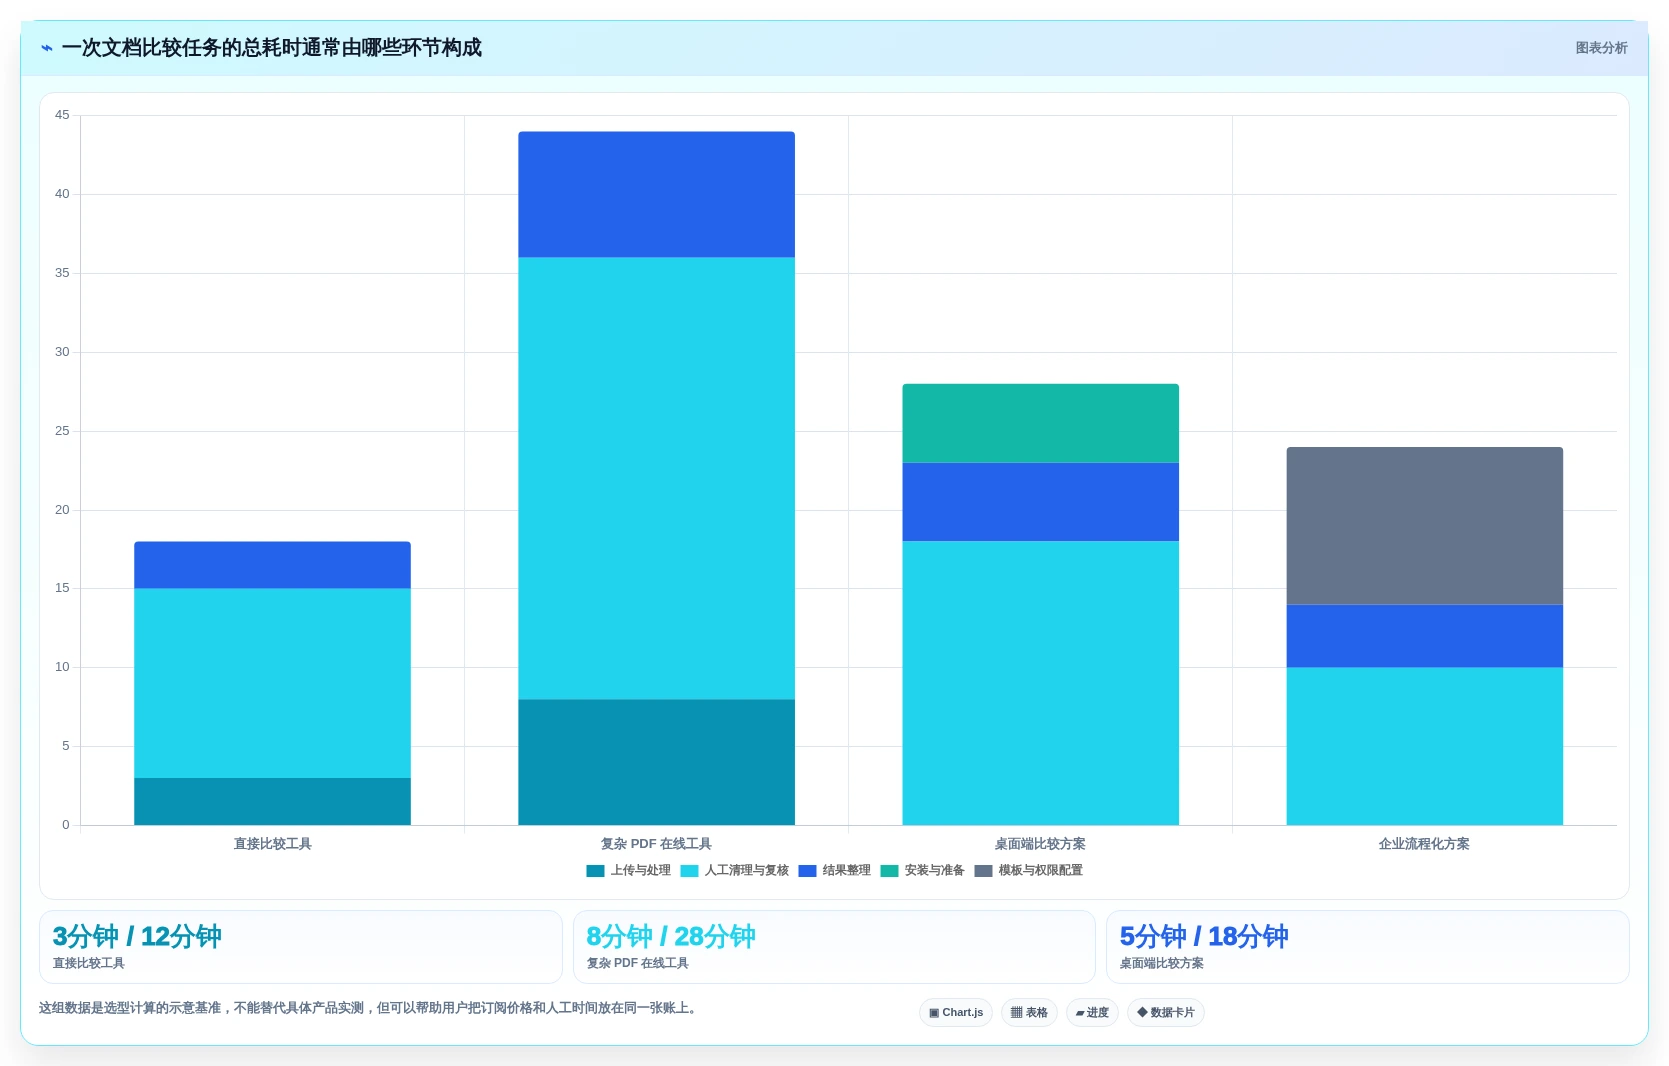Click the 直接比较工具 x-axis label
This screenshot has width=1669, height=1066.
[272, 844]
